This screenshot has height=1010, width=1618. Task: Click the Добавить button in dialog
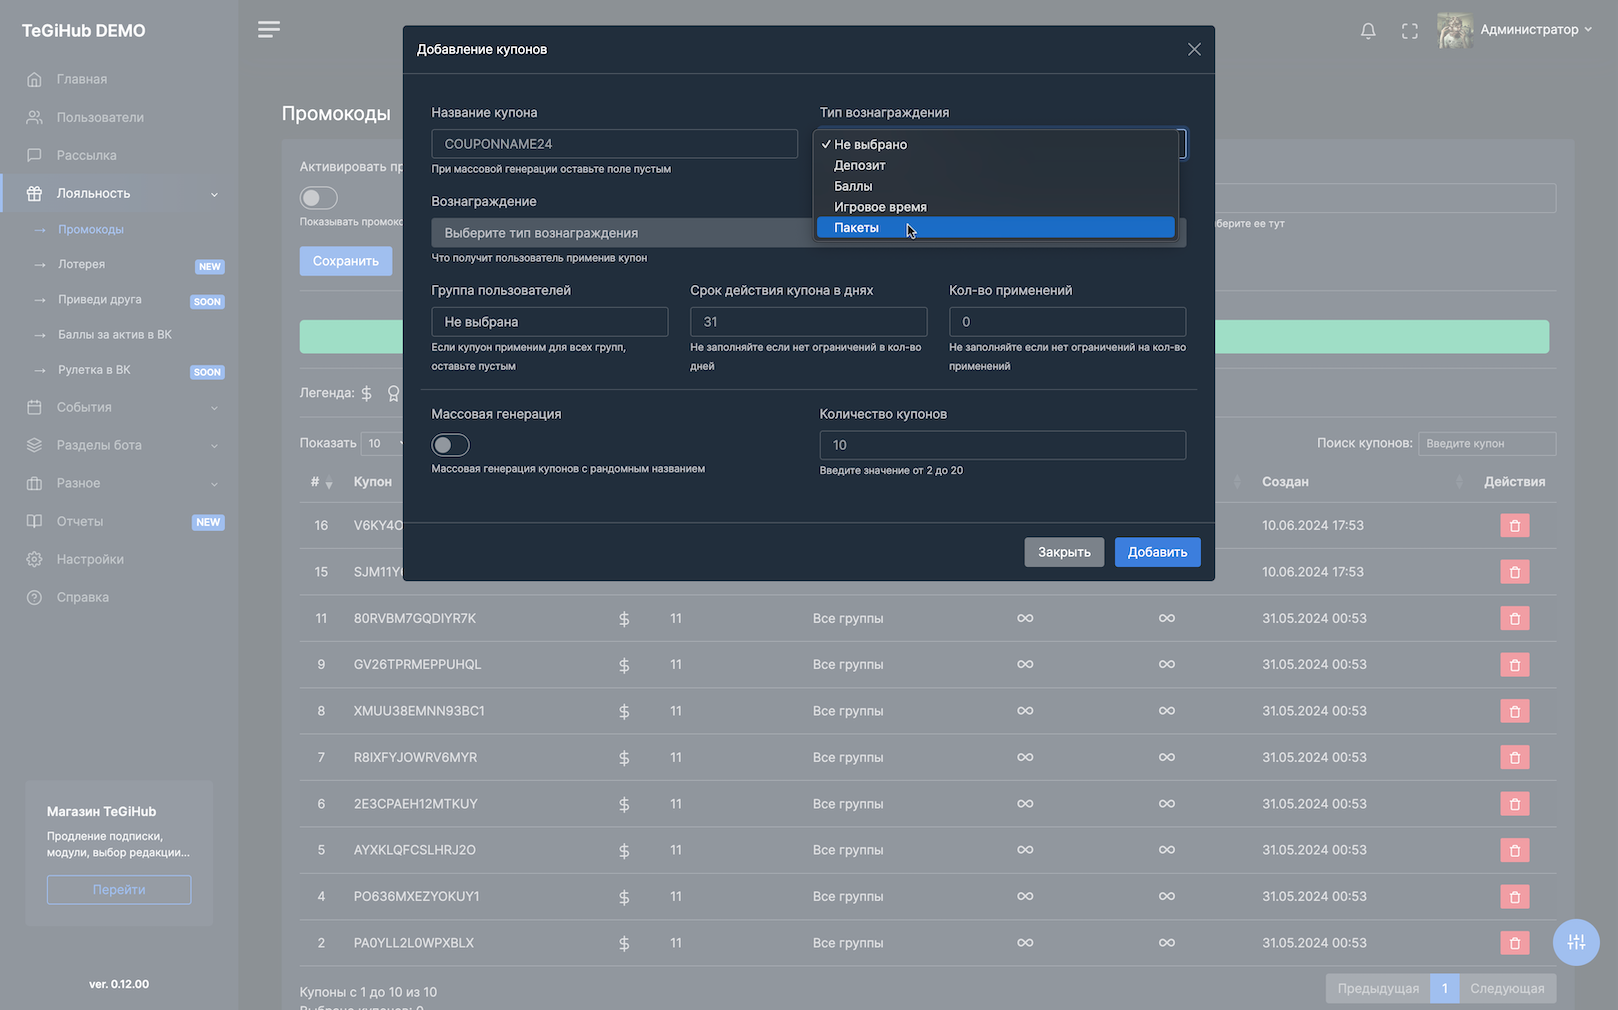tap(1157, 552)
